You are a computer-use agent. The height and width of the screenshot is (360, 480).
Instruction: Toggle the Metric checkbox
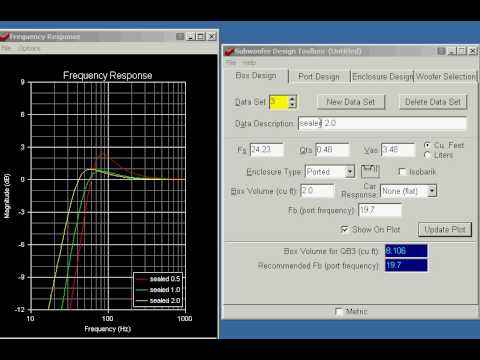pyautogui.click(x=339, y=311)
